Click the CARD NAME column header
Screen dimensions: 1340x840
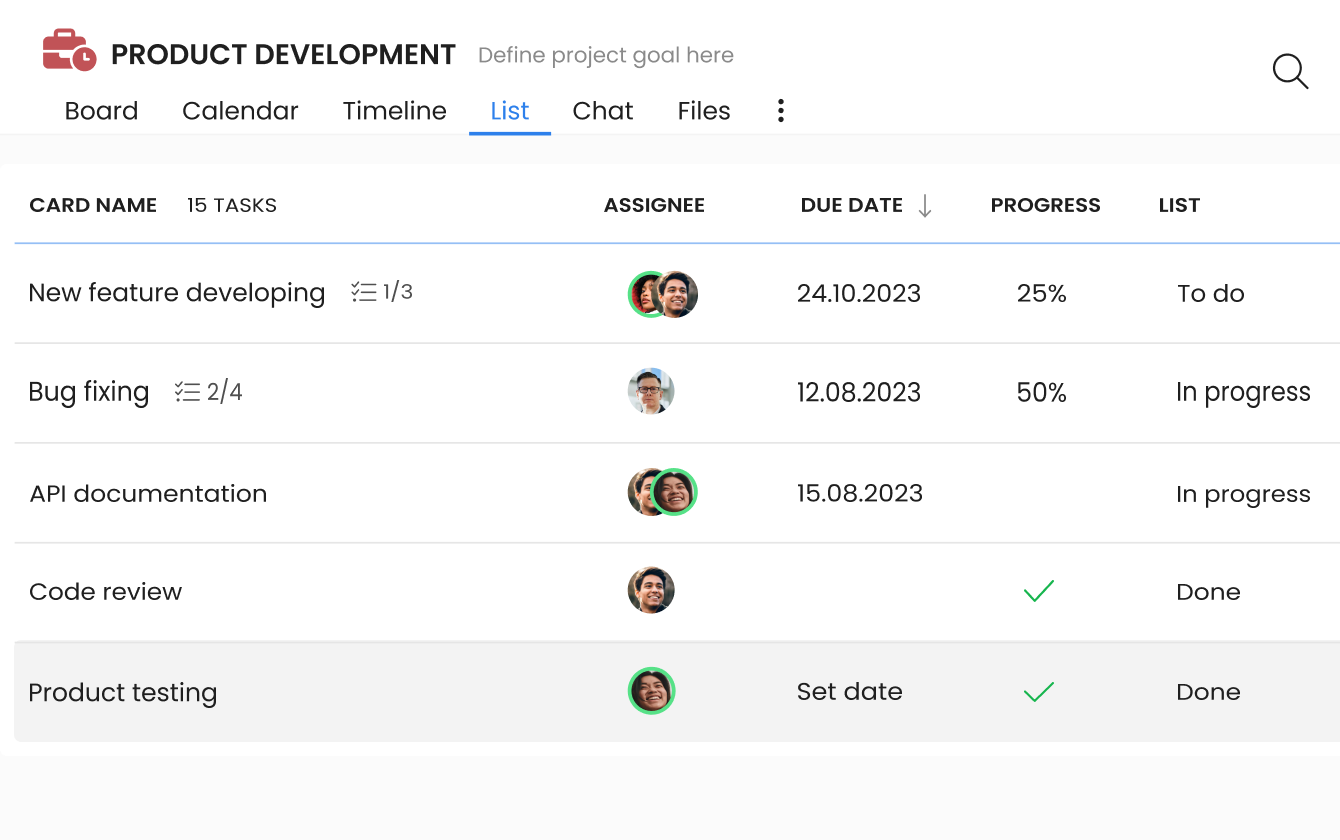[x=93, y=205]
